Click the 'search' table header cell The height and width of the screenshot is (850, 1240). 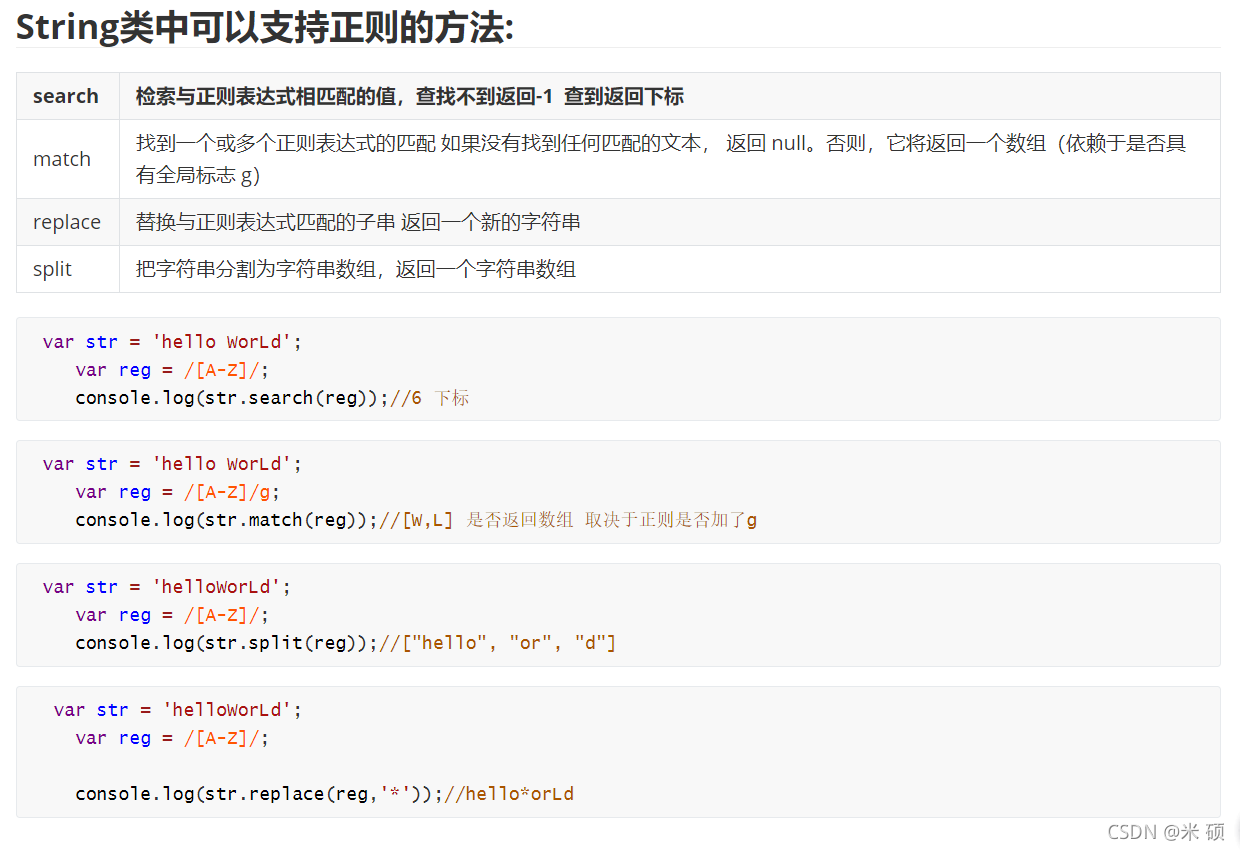click(67, 96)
